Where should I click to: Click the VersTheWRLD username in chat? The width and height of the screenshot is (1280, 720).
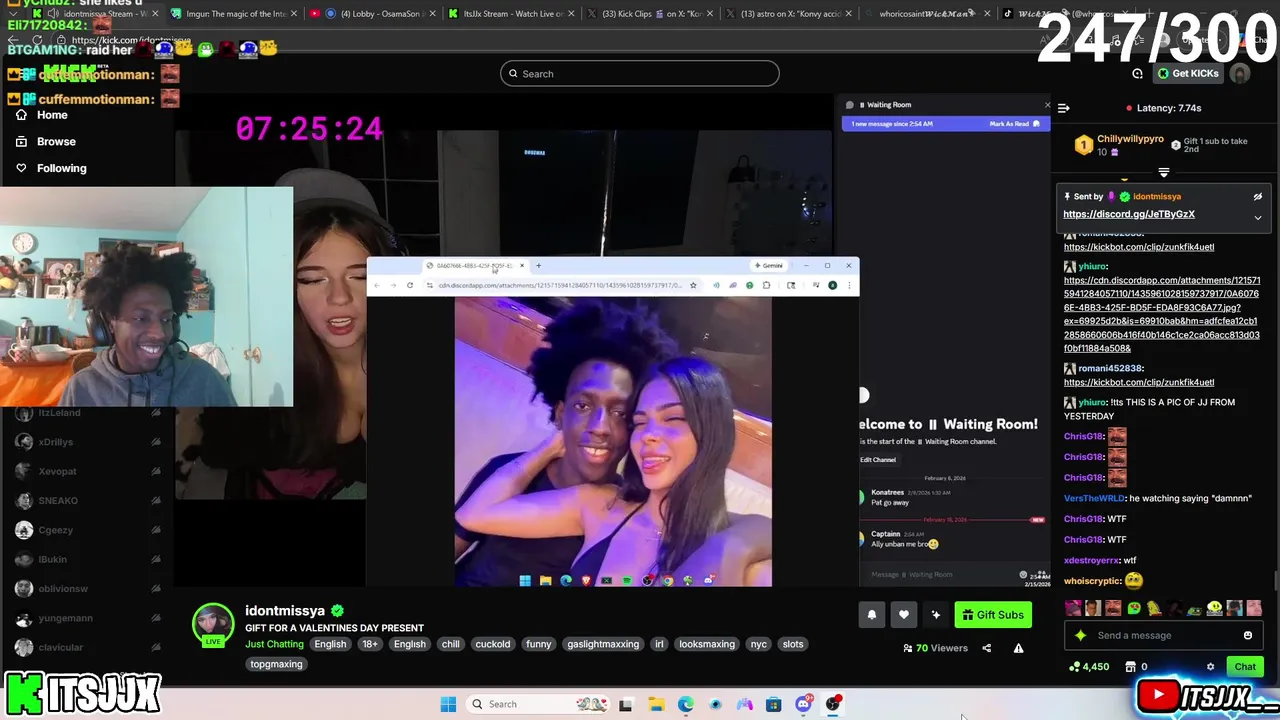pos(1094,498)
